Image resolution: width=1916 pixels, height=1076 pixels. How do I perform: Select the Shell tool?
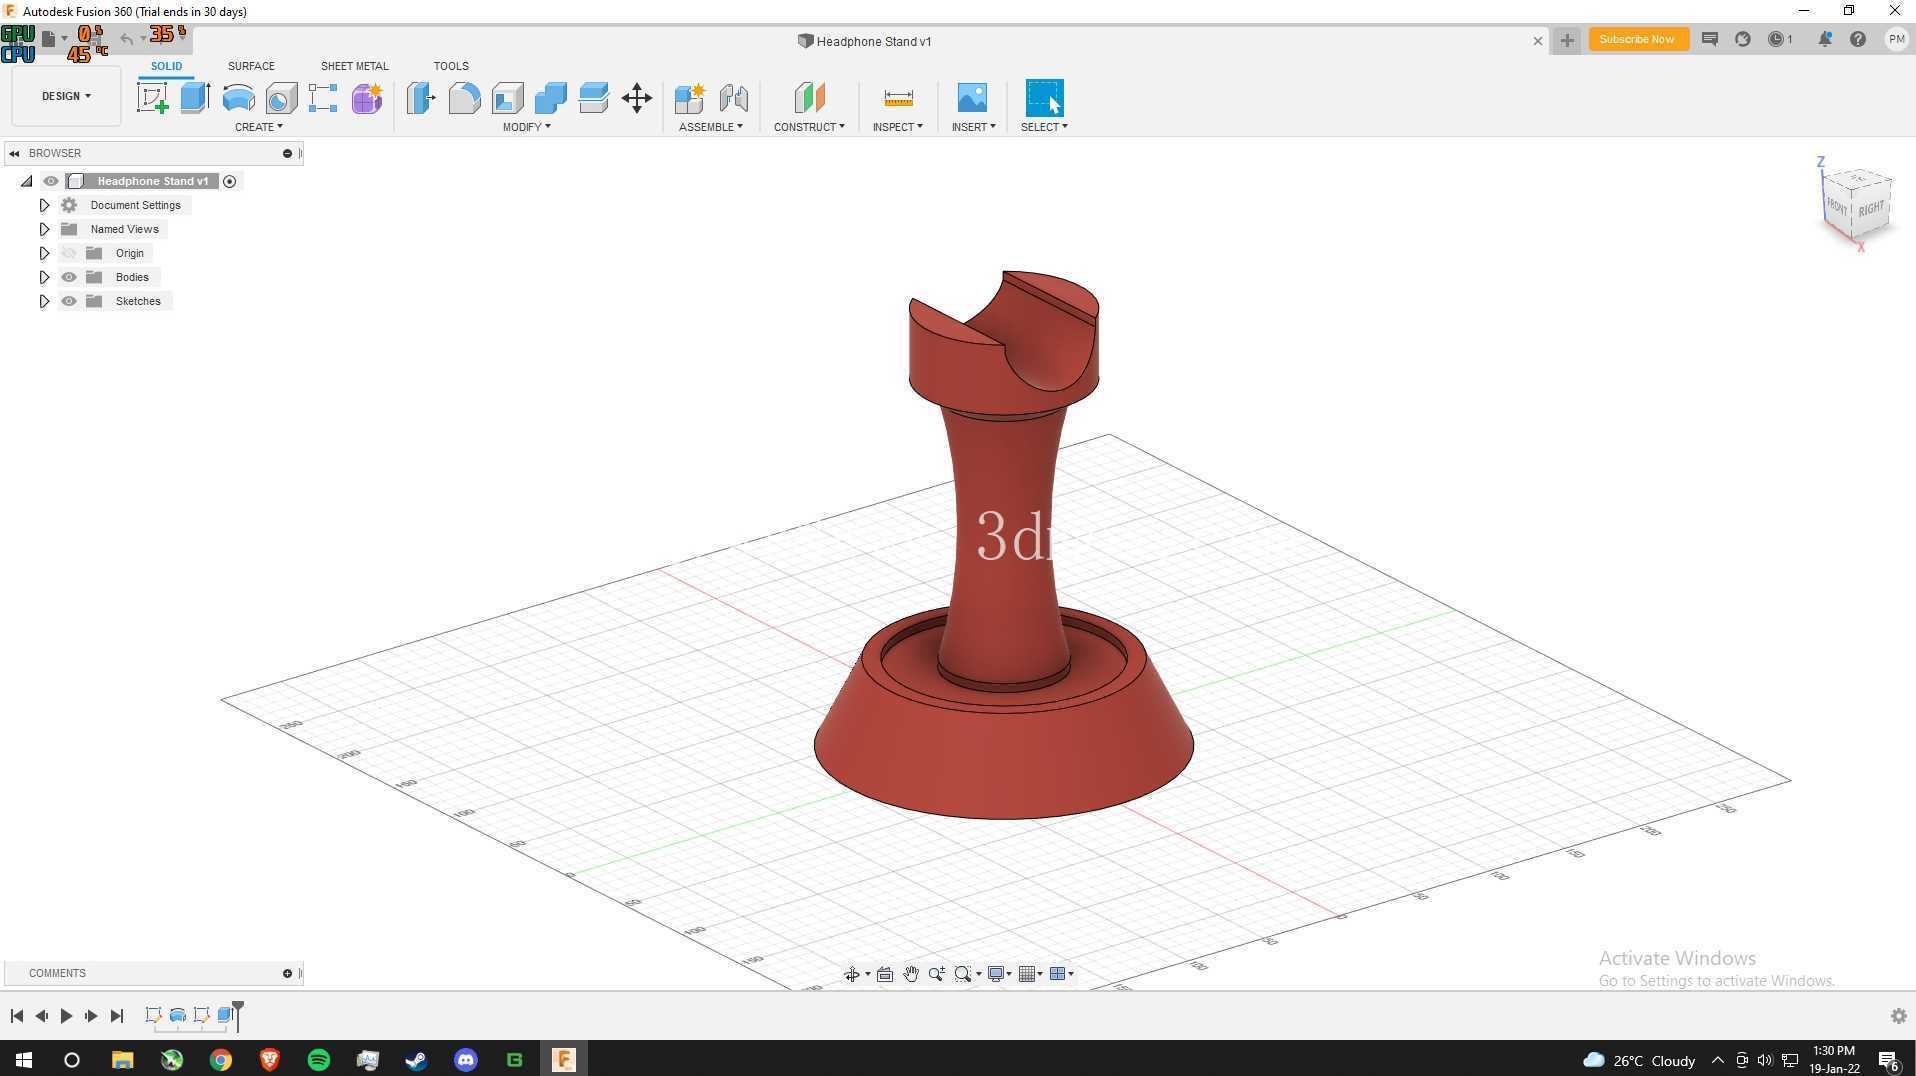click(507, 98)
